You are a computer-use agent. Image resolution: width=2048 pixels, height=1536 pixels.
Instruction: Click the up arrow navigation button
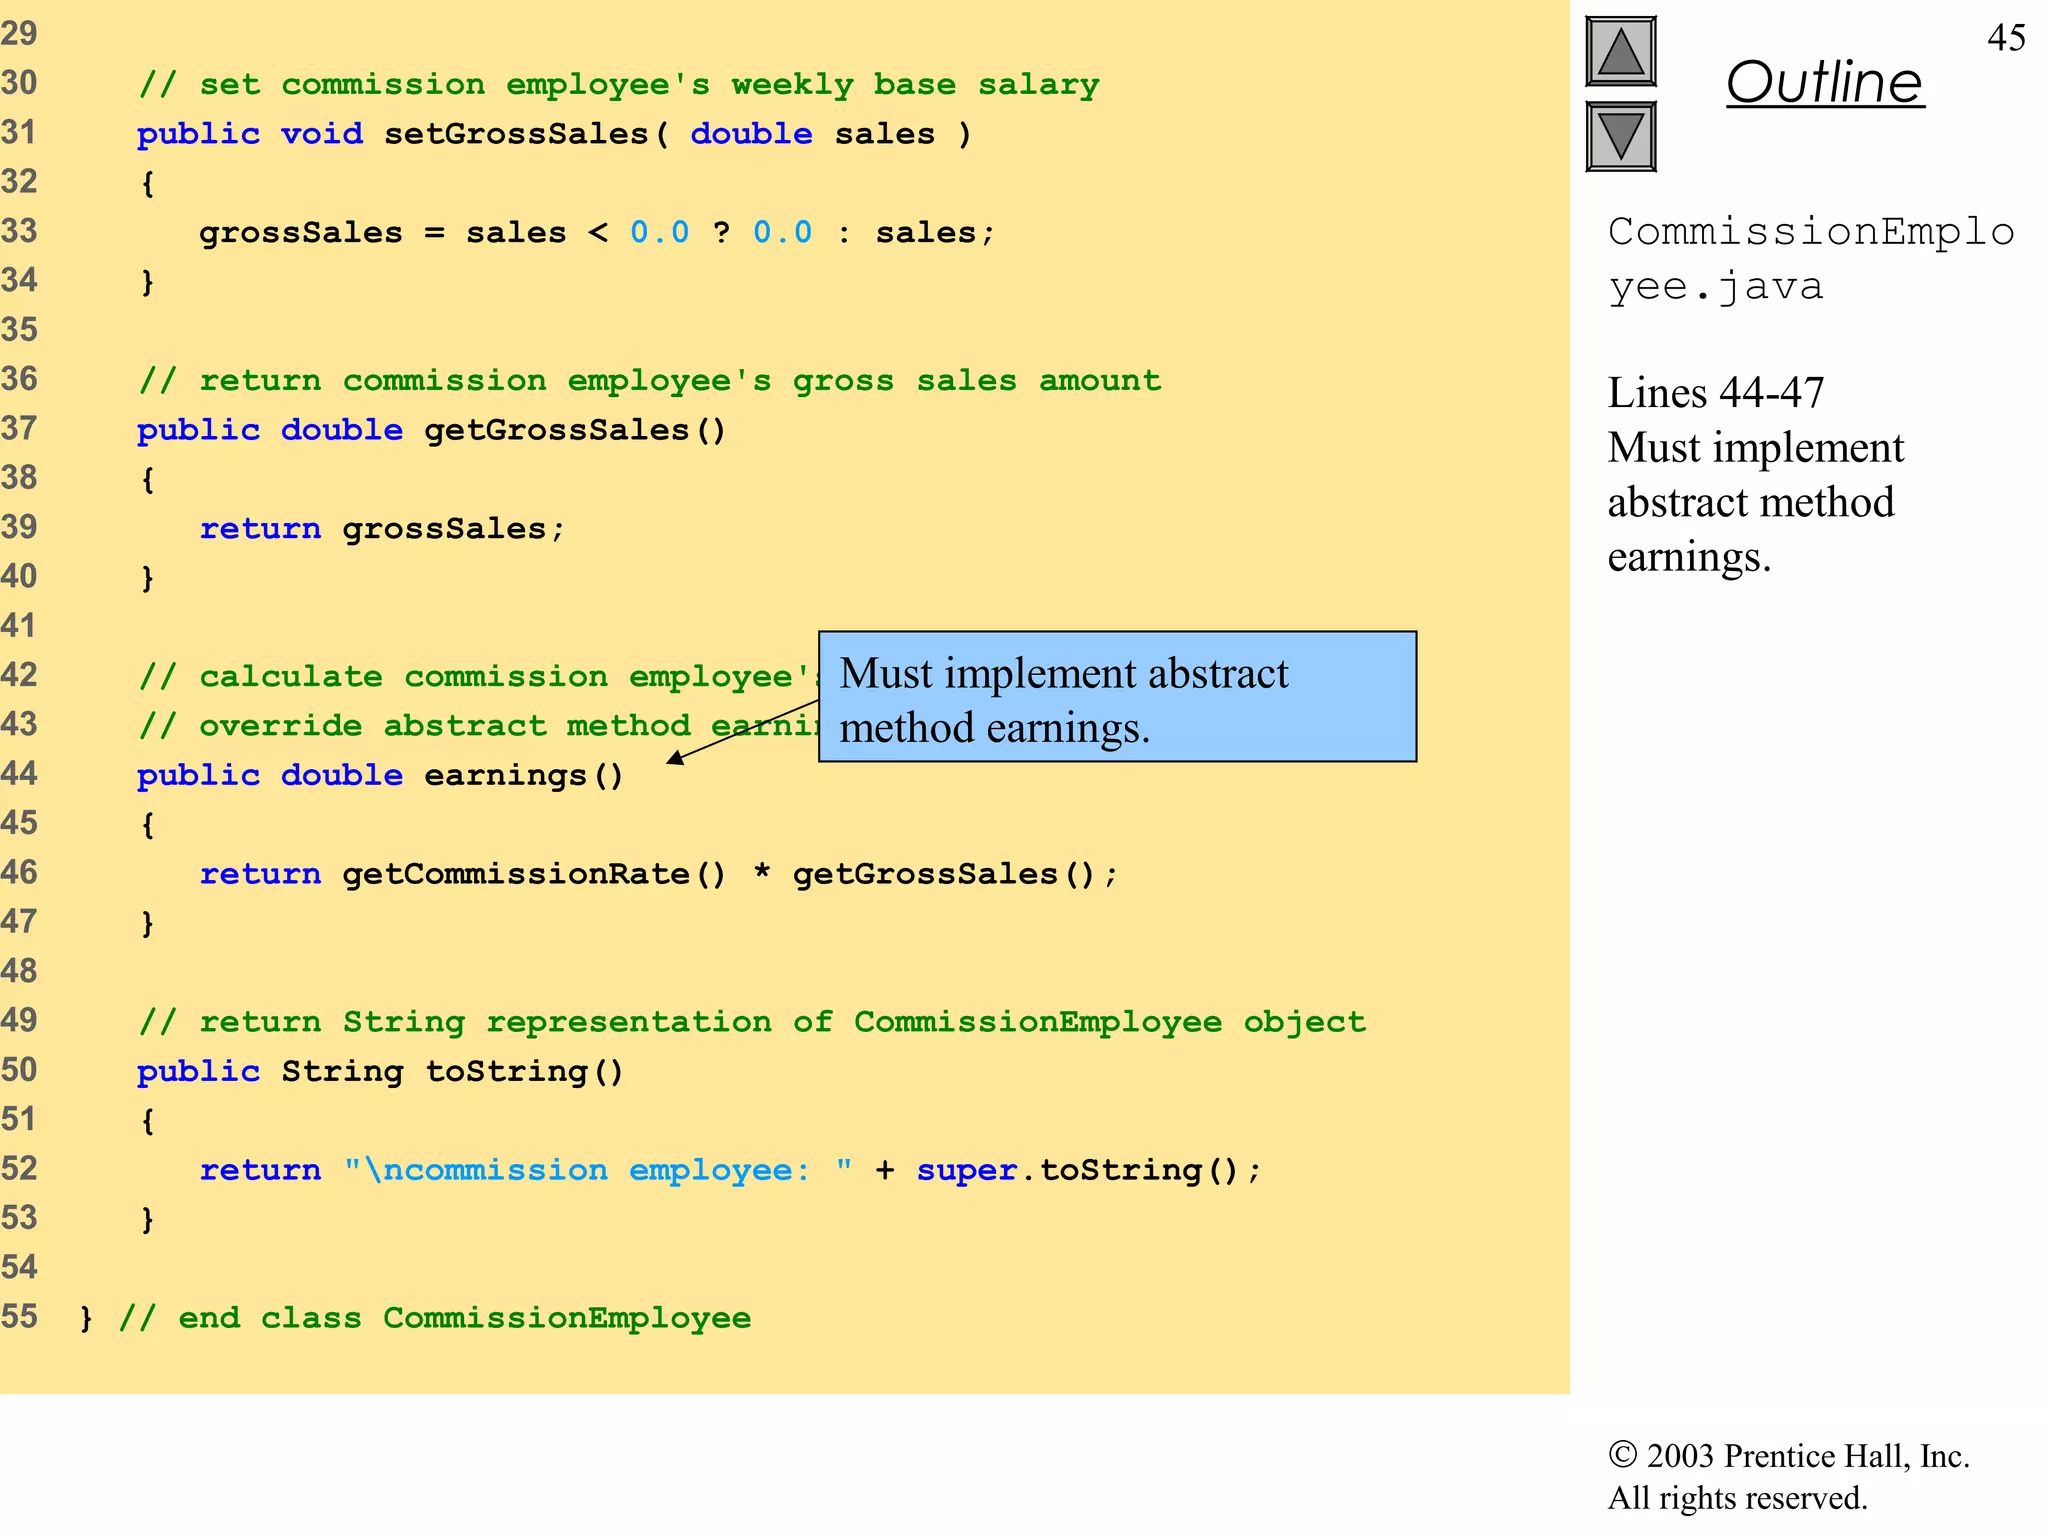click(x=1620, y=52)
